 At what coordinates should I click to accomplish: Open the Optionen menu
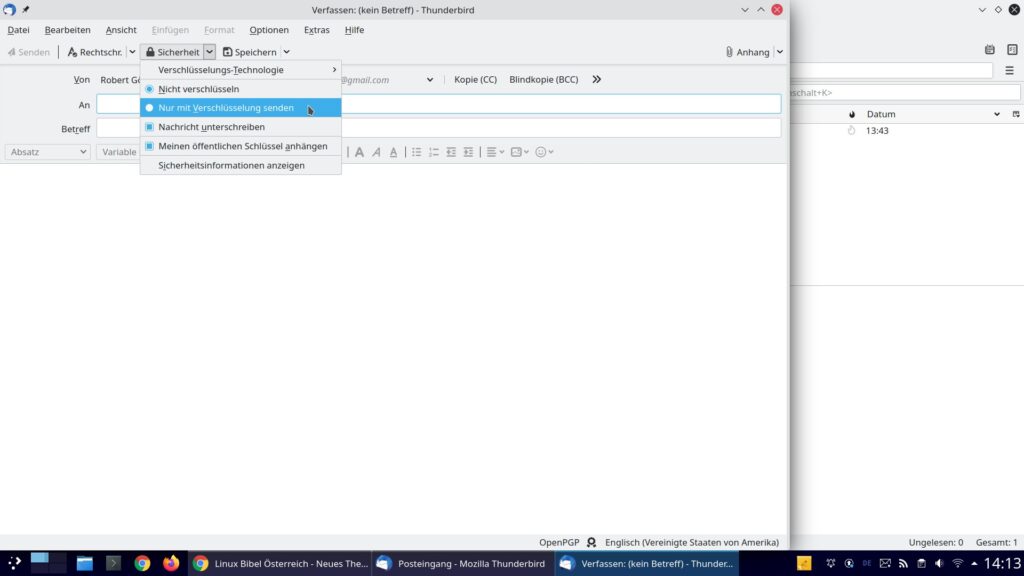pyautogui.click(x=268, y=30)
